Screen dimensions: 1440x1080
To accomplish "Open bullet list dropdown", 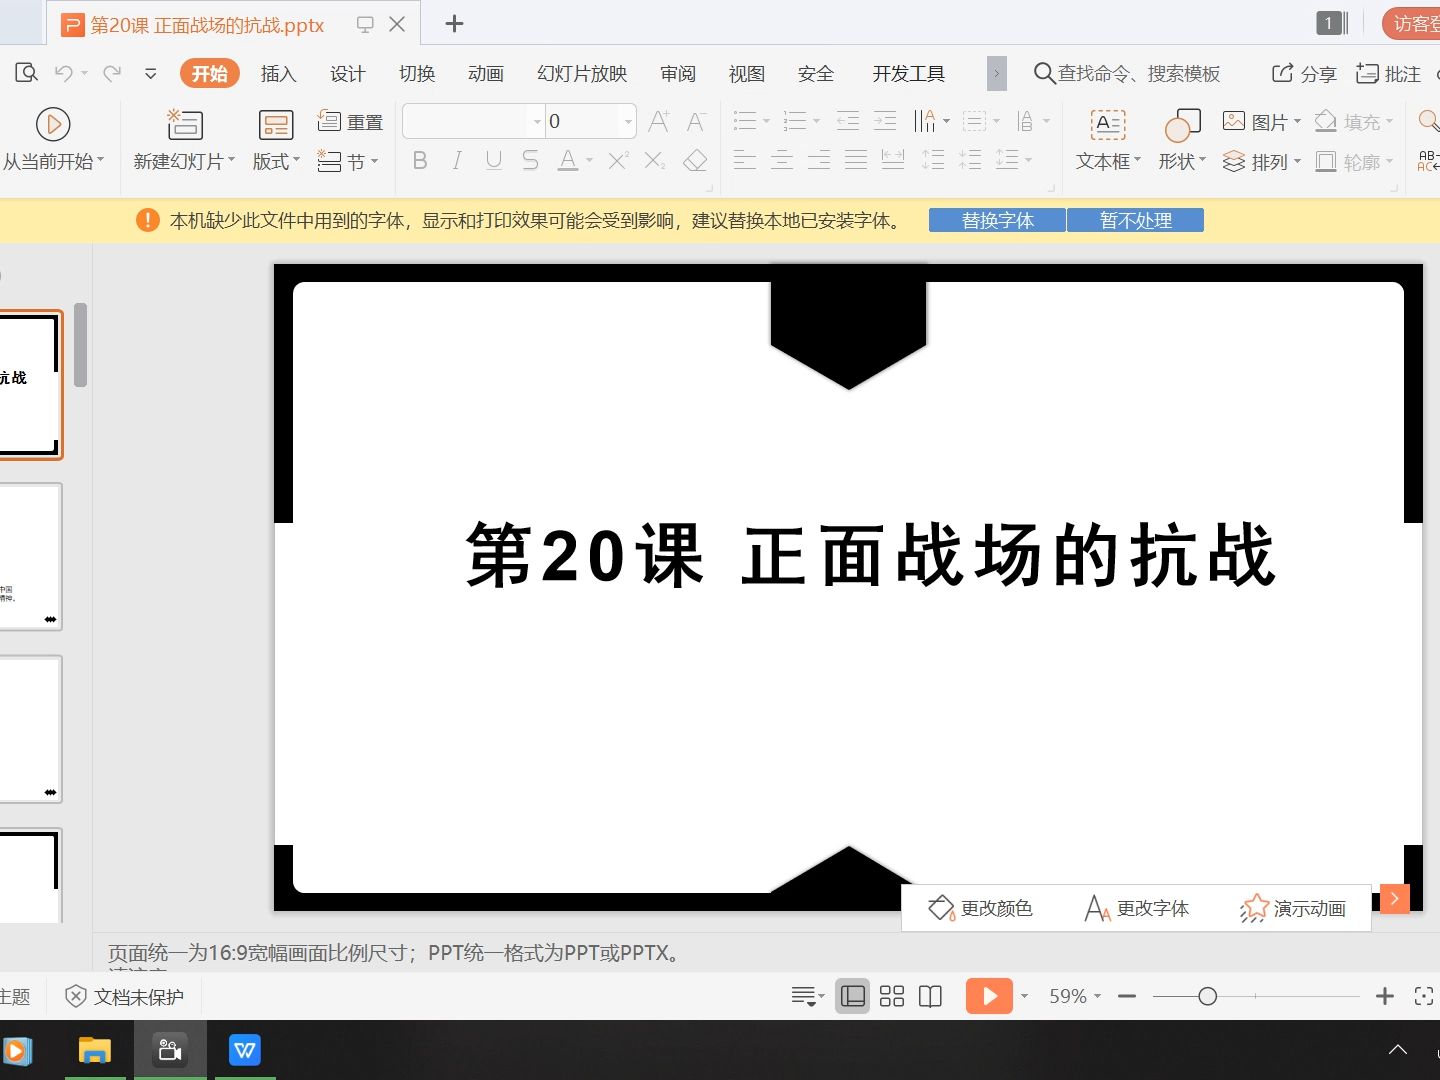I will pos(767,122).
